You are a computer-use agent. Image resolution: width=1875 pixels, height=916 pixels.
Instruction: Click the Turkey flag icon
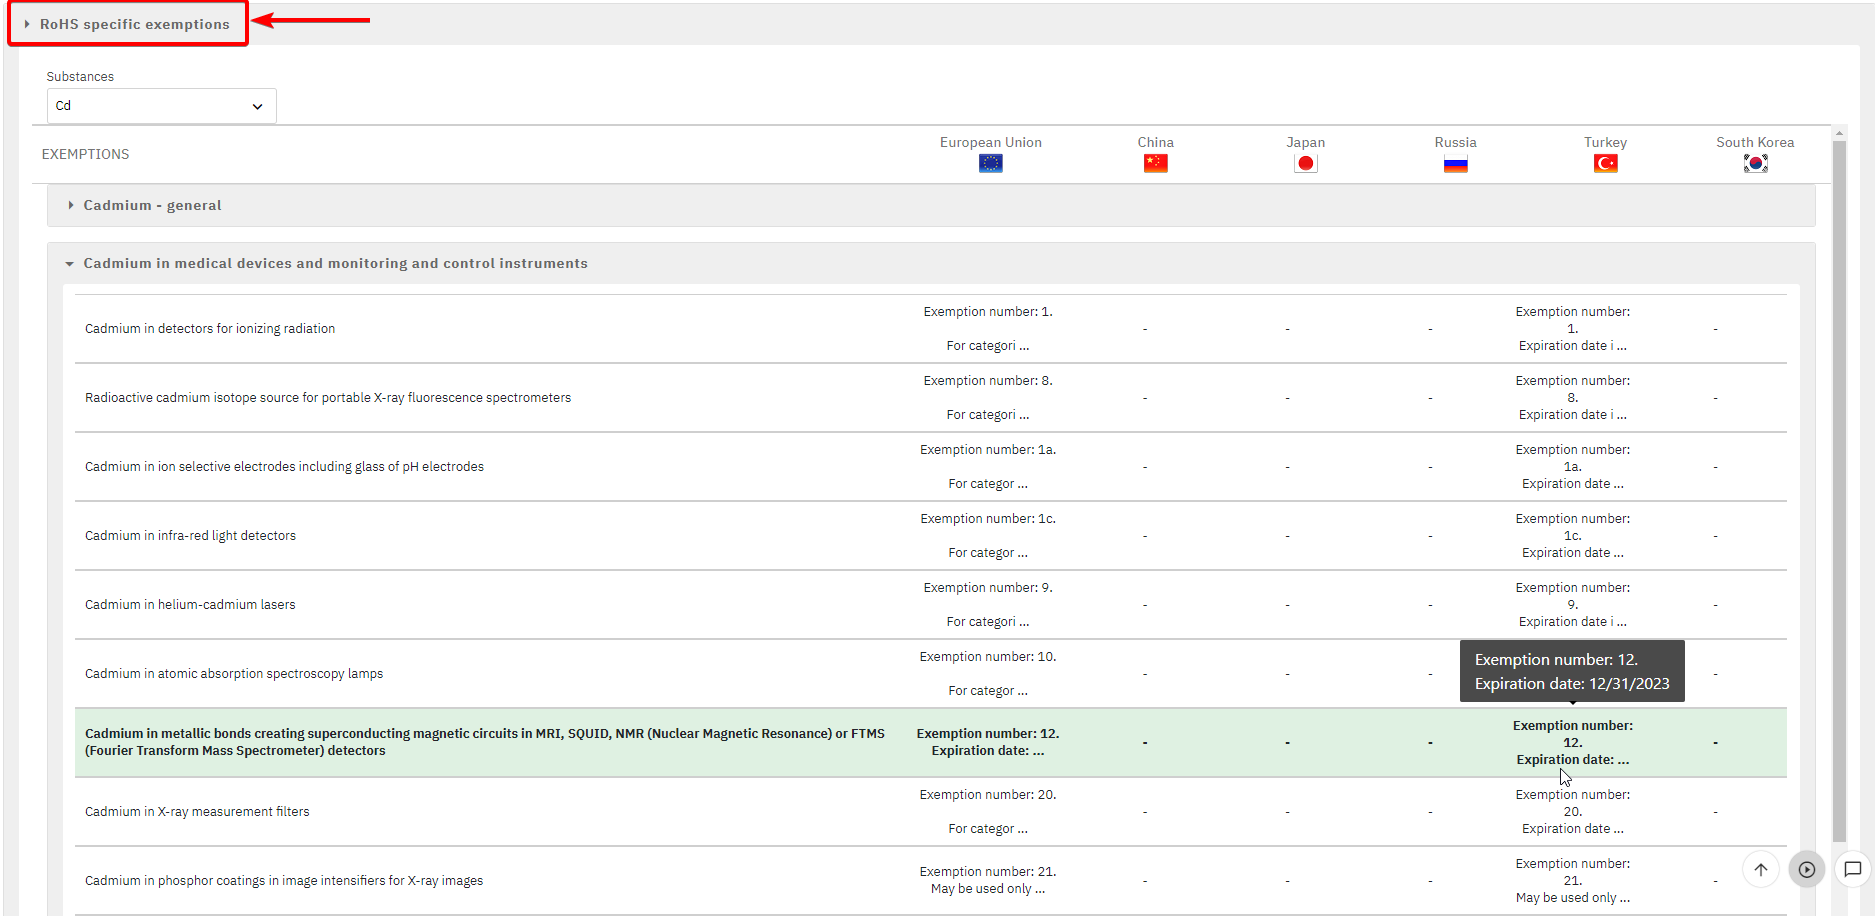(x=1605, y=164)
